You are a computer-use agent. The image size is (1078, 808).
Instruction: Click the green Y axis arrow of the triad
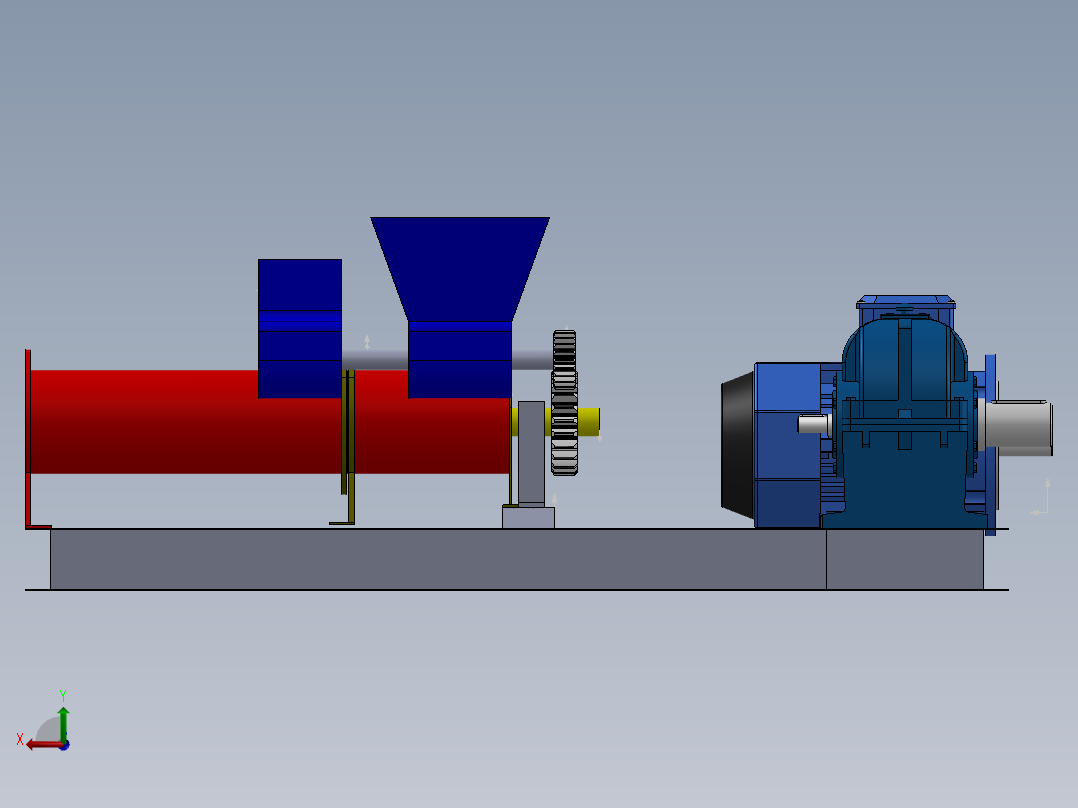63,723
